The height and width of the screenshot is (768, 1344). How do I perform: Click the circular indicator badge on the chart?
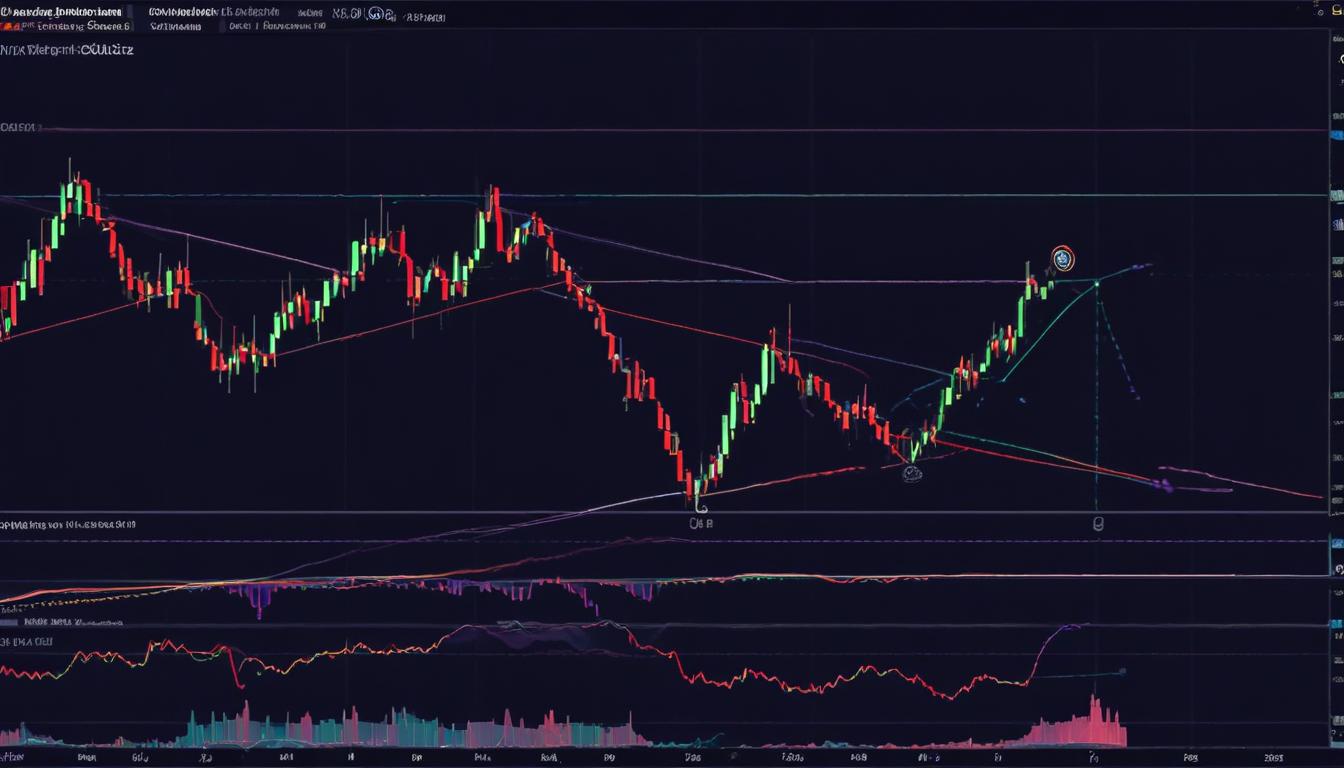pos(1061,260)
